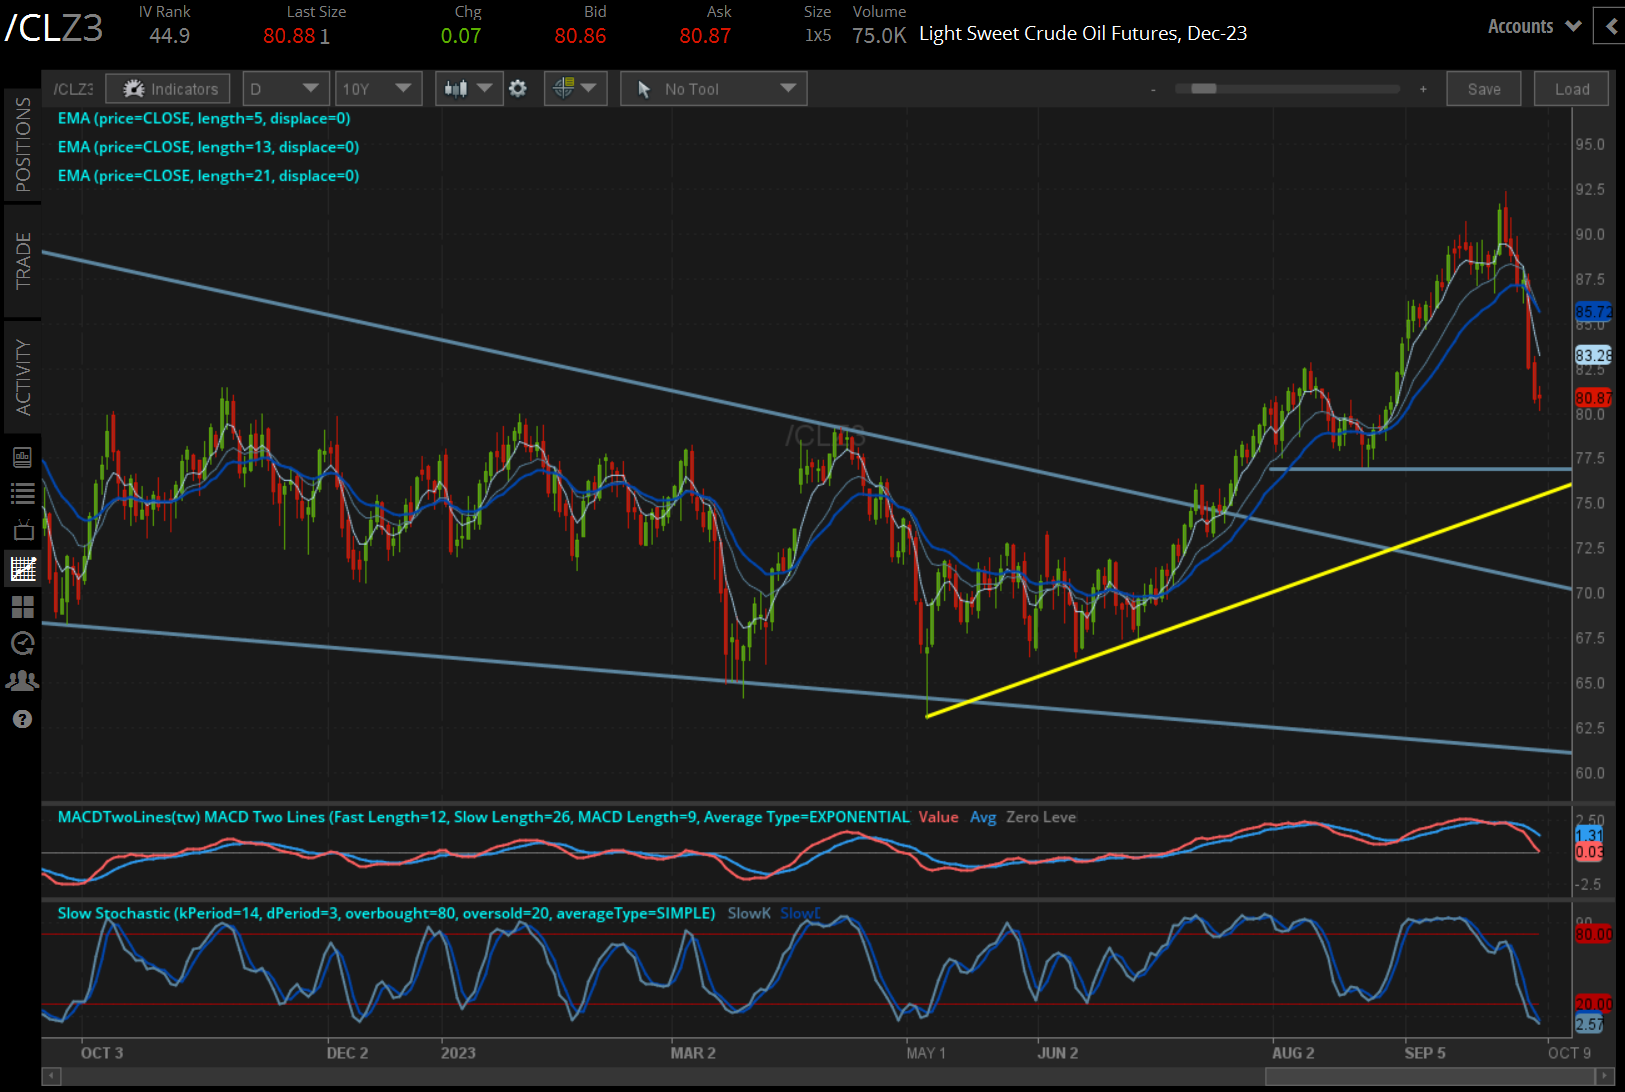Image resolution: width=1625 pixels, height=1092 pixels.
Task: Open the four-square grid icon in sidebar
Action: coord(22,607)
